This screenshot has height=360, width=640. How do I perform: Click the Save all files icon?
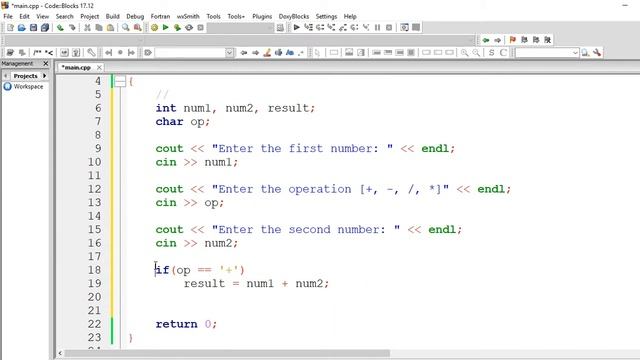click(45, 27)
